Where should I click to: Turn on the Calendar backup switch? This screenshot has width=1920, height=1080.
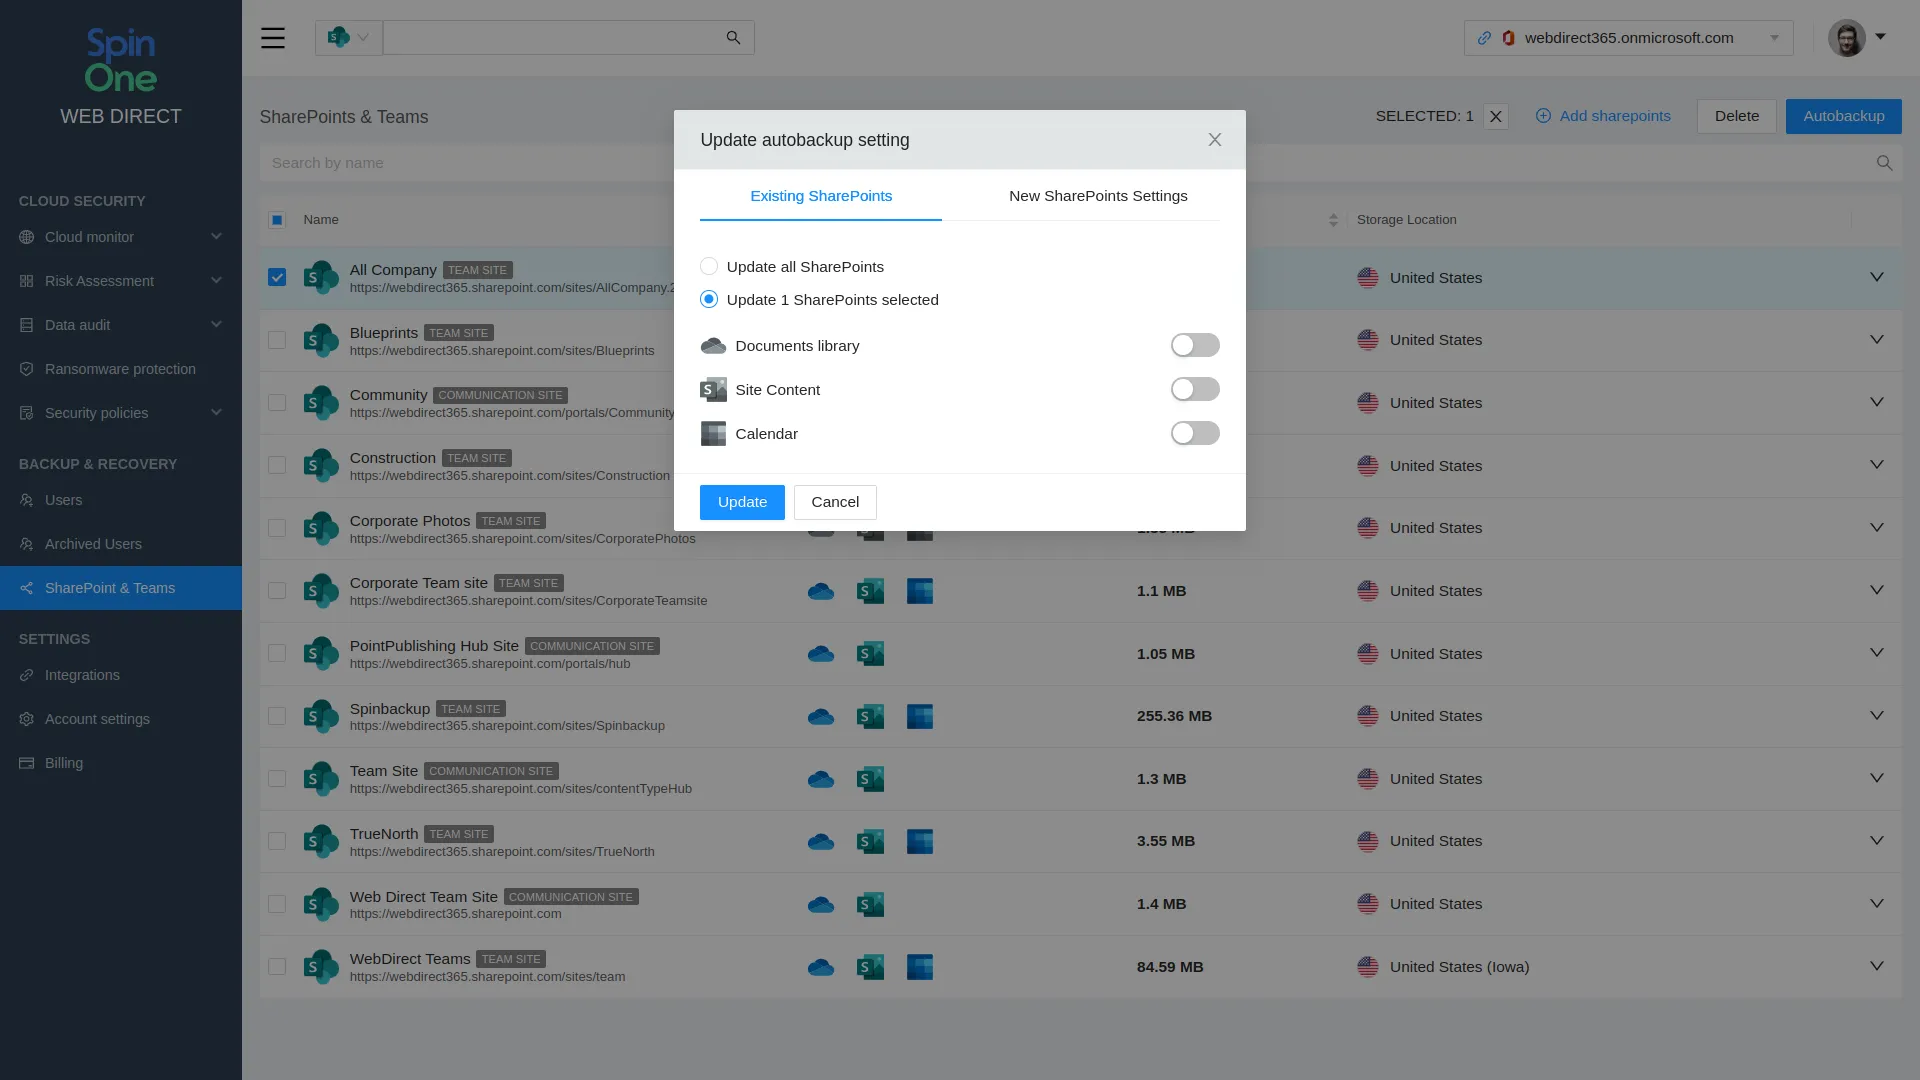(1195, 433)
